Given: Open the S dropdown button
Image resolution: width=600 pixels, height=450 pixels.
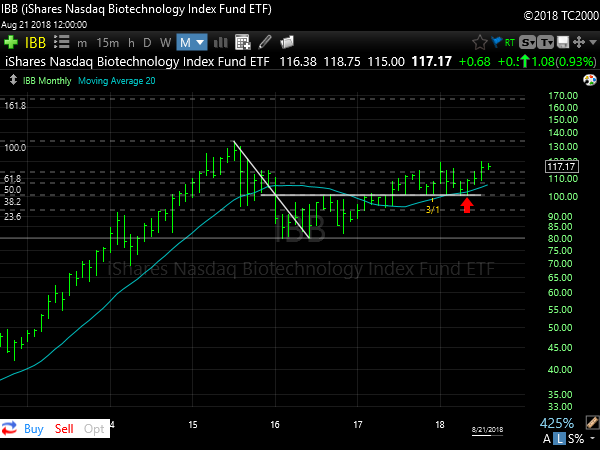Looking at the screenshot, I should [x=527, y=42].
